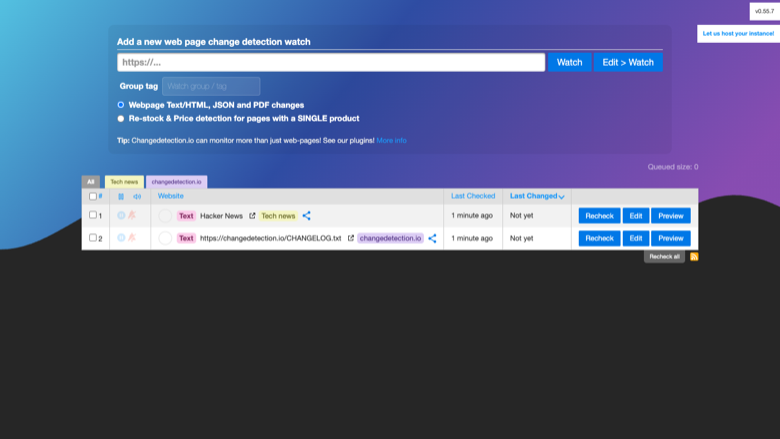This screenshot has width=780, height=439.
Task: Mute notifications for the CHANGELOG.txt watch
Action: (x=132, y=238)
